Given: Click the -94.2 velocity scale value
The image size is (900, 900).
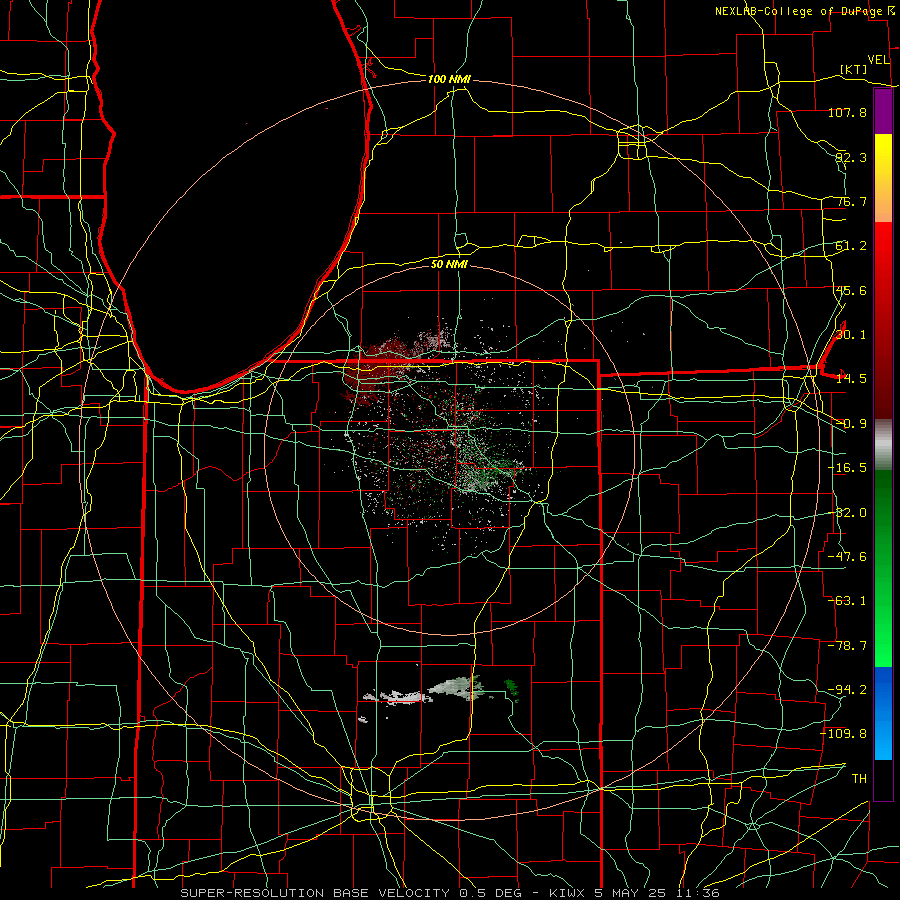Looking at the screenshot, I should tap(848, 689).
